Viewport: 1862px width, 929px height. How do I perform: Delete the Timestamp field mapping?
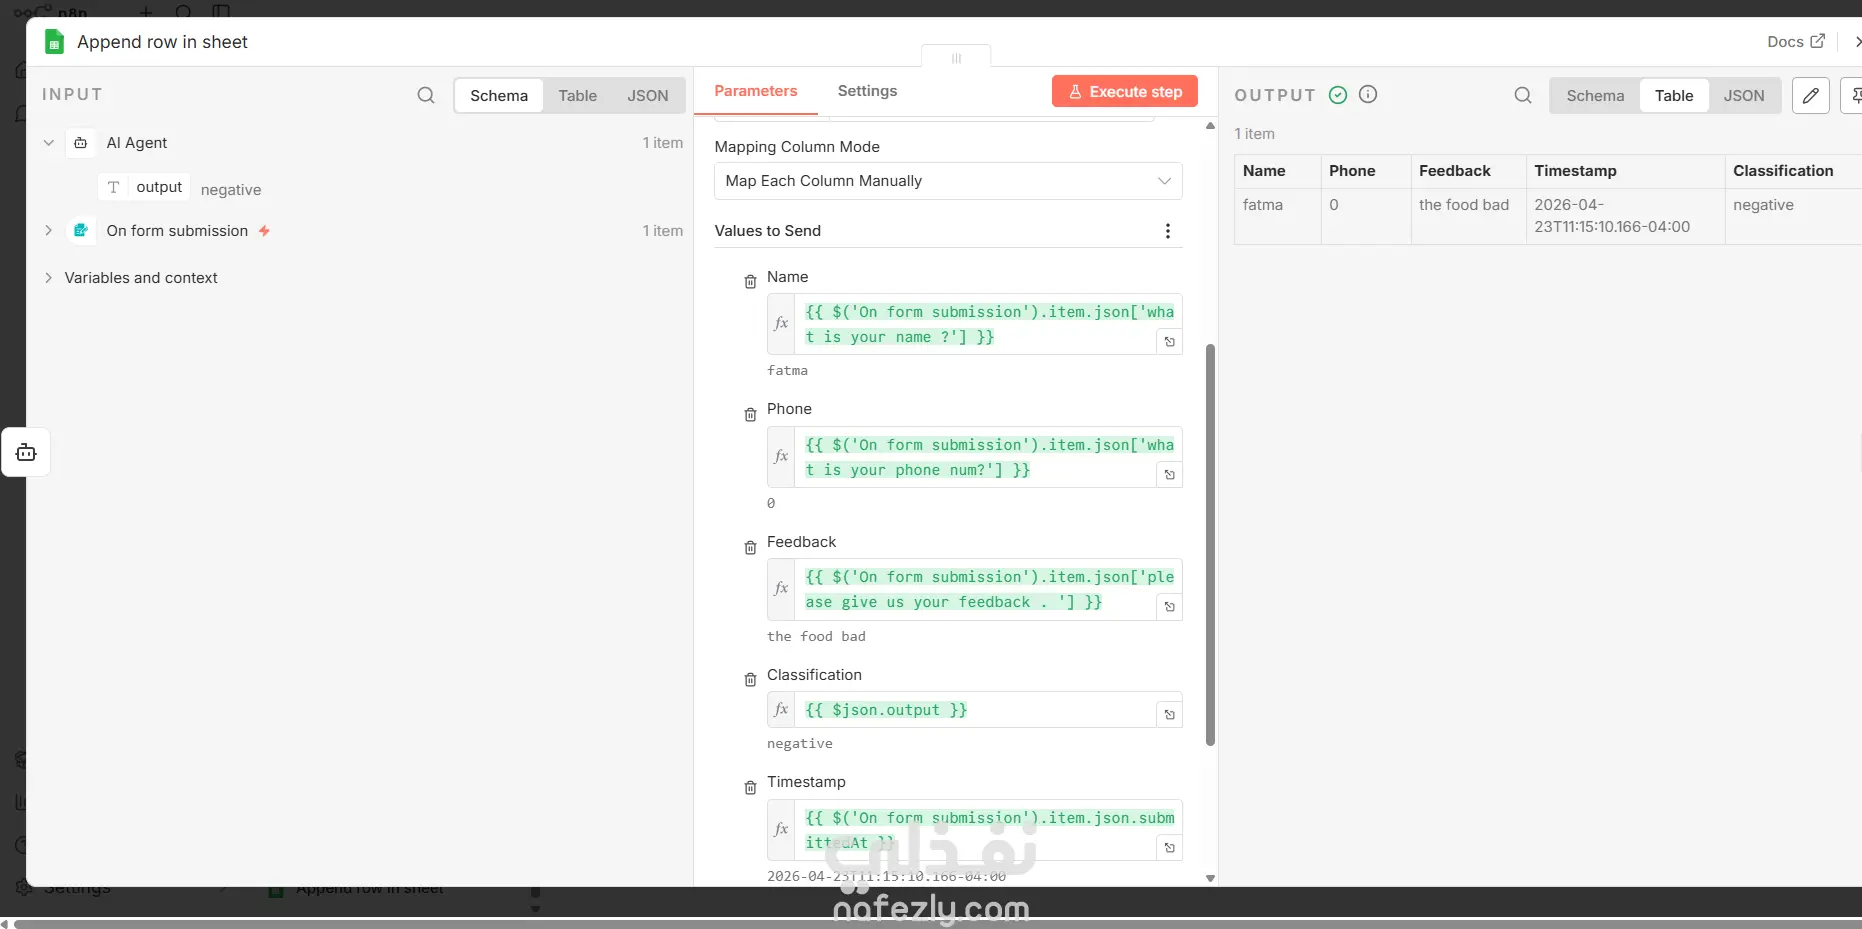point(750,788)
